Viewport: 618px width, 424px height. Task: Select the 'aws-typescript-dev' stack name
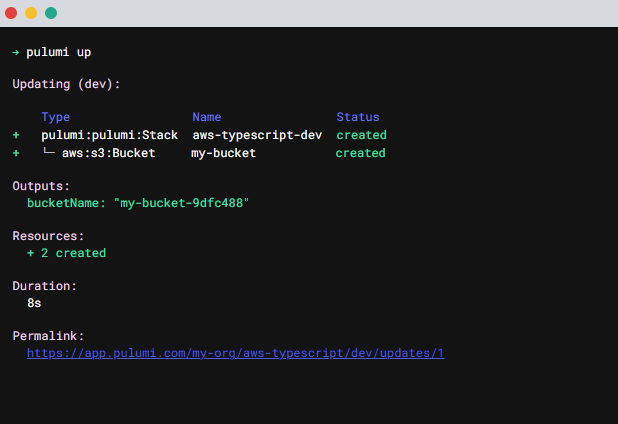257,135
